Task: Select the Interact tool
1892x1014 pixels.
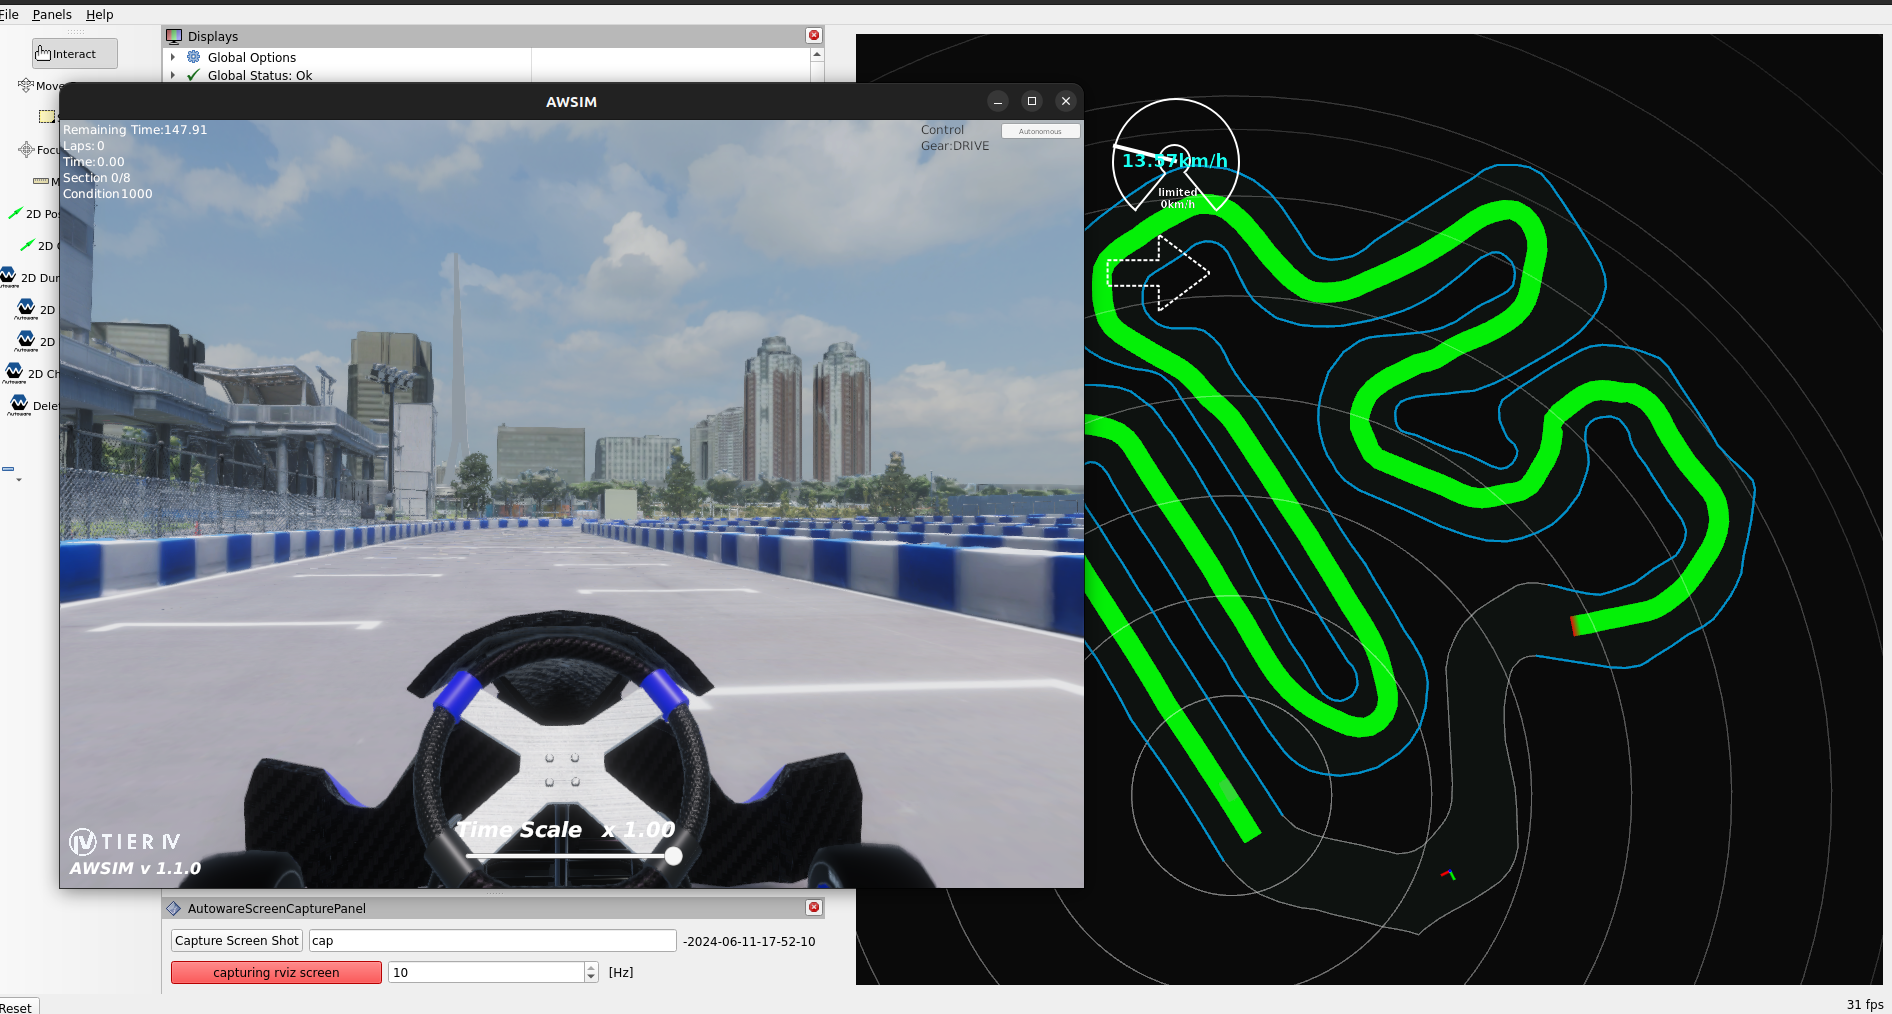Action: (74, 54)
